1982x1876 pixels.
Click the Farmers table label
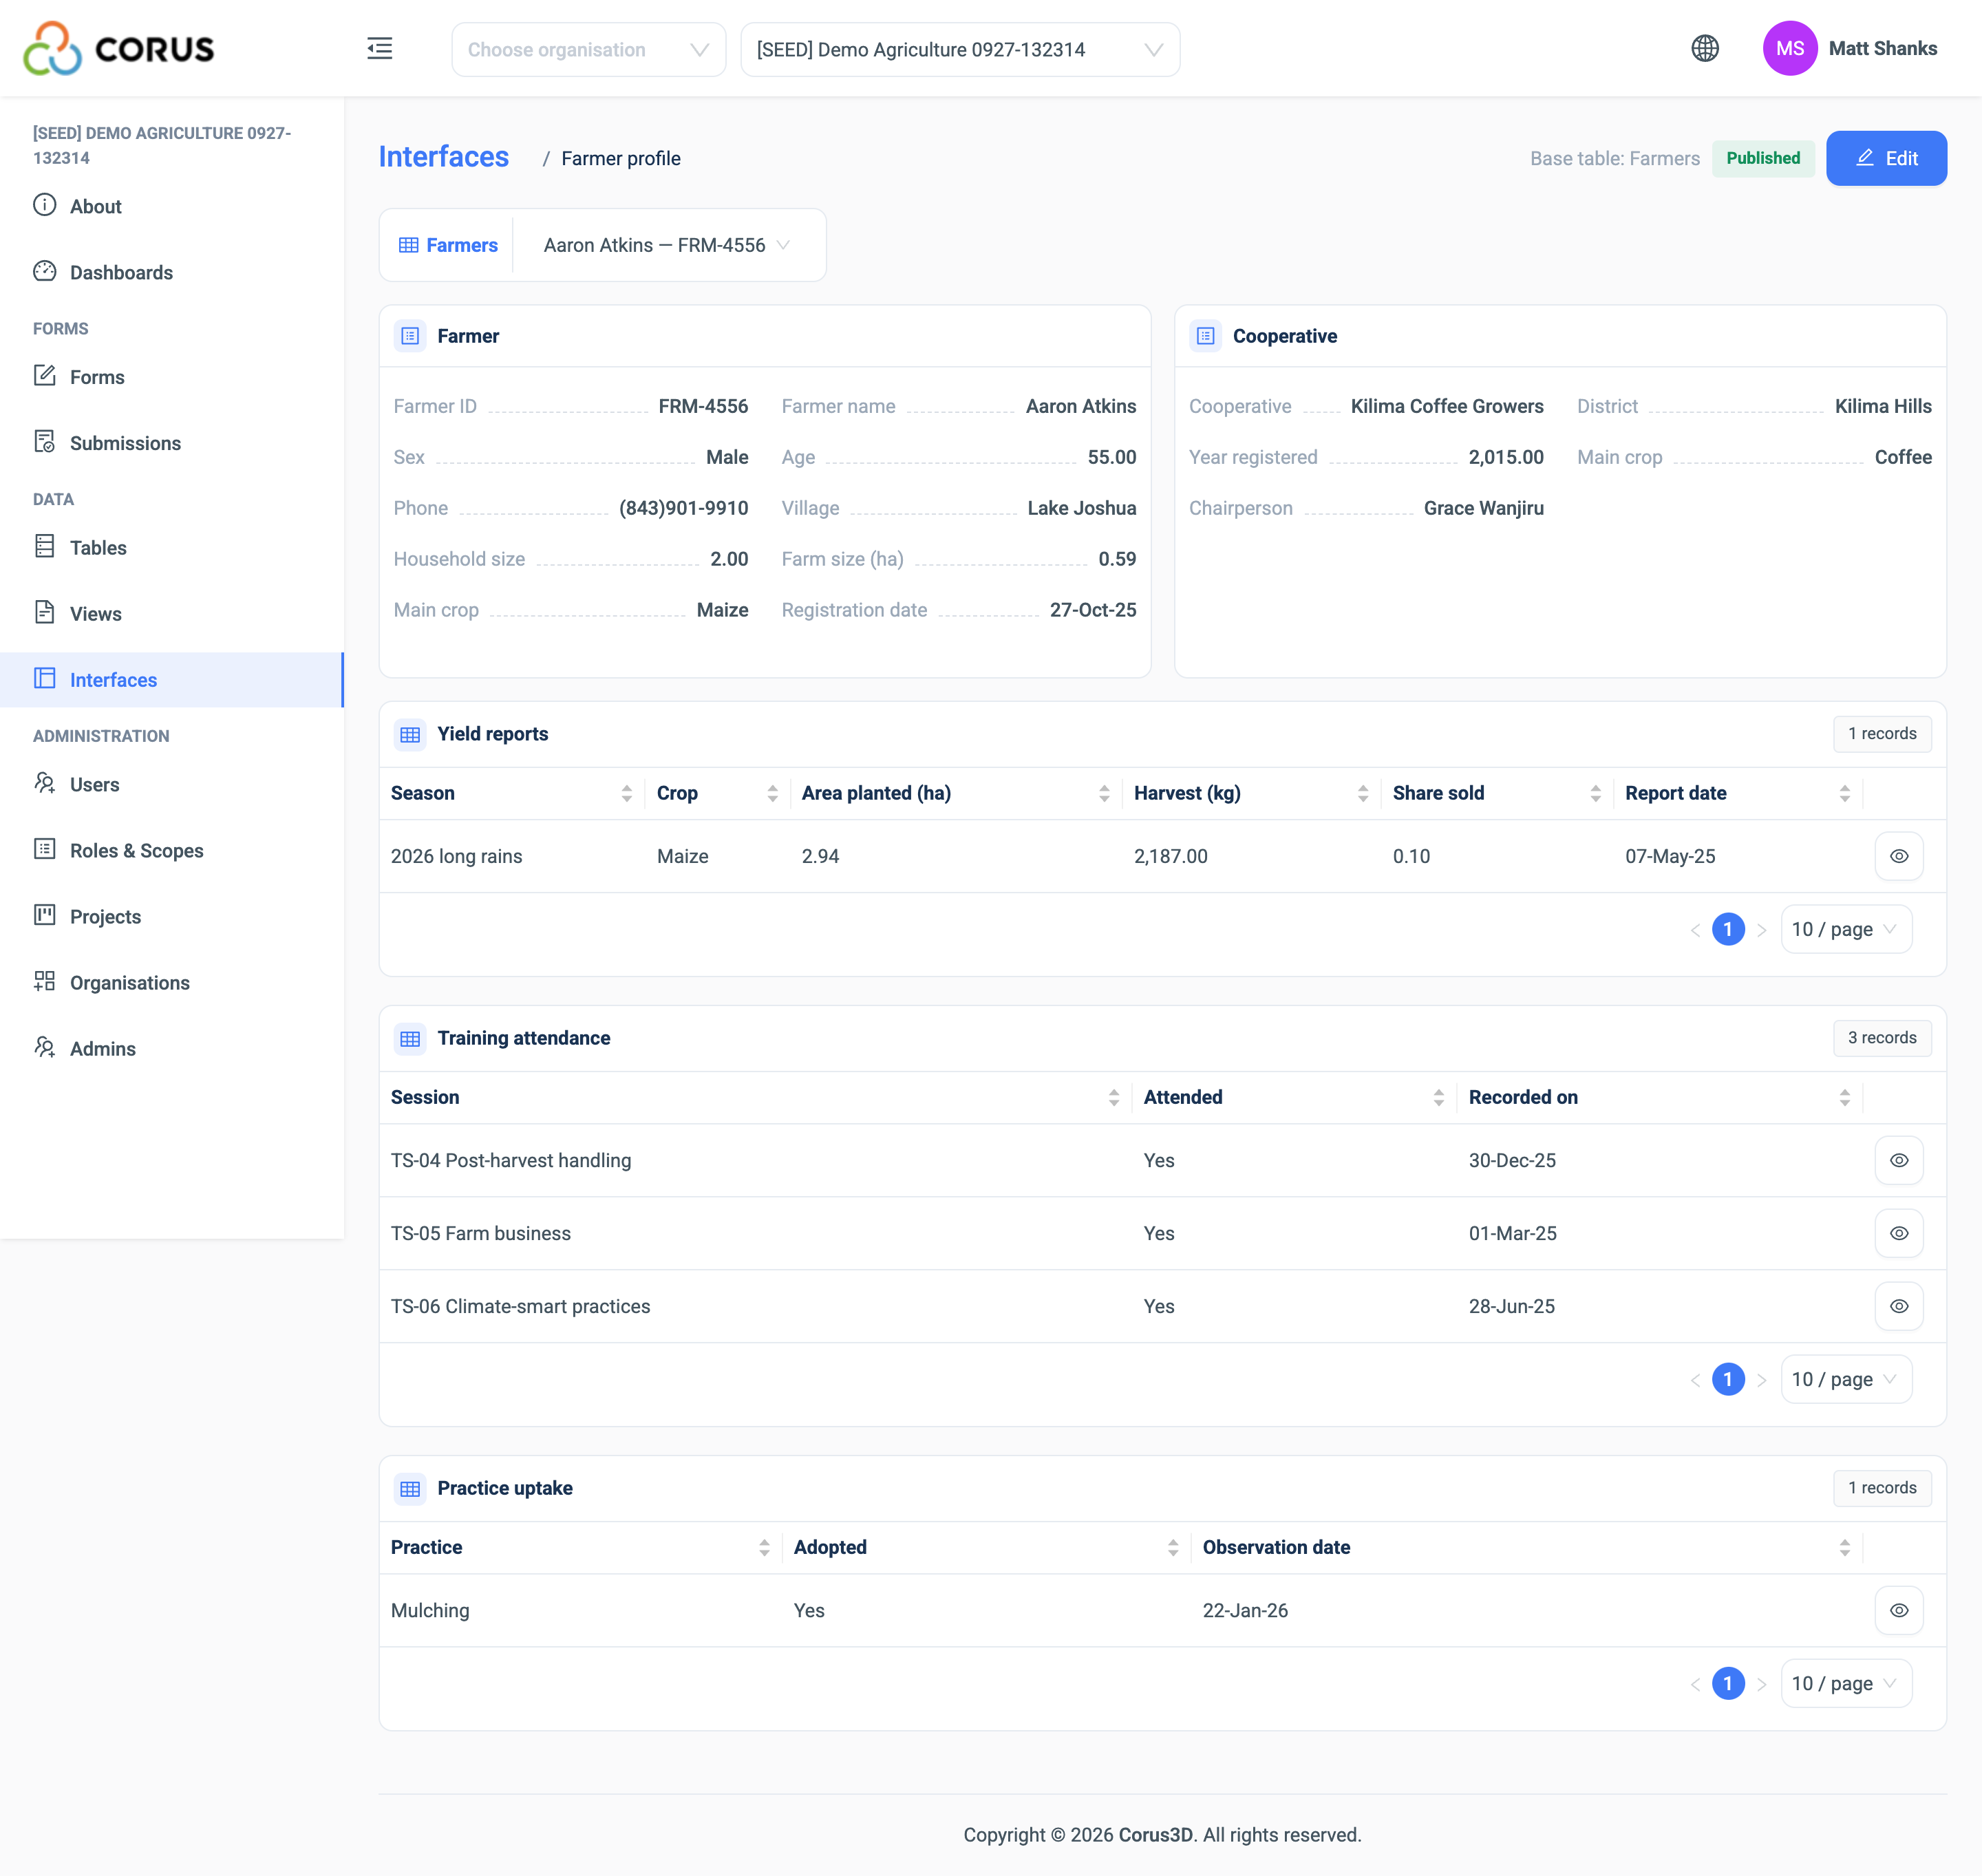448,245
